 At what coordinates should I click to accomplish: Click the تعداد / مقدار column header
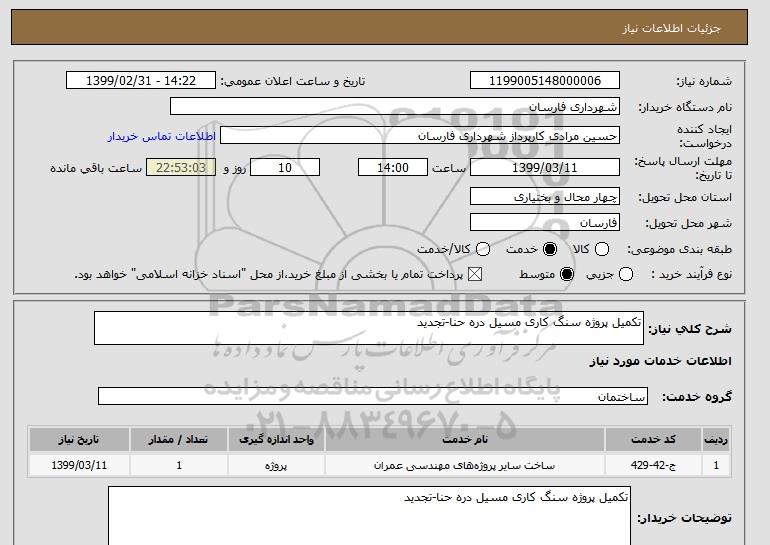pyautogui.click(x=179, y=439)
